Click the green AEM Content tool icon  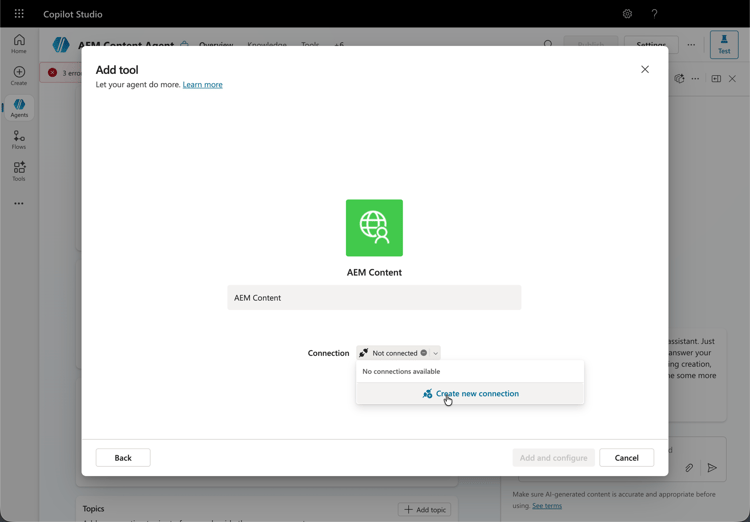374,228
